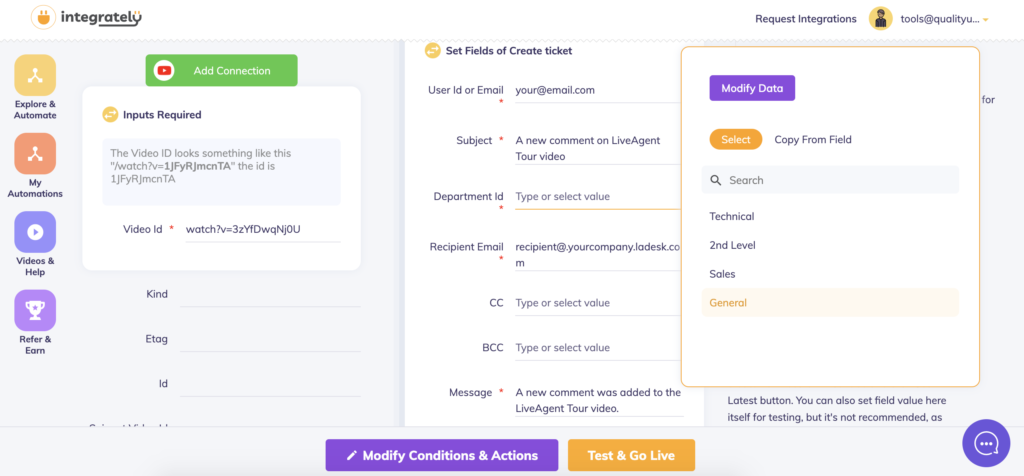Click the Etag field line

pos(270,340)
